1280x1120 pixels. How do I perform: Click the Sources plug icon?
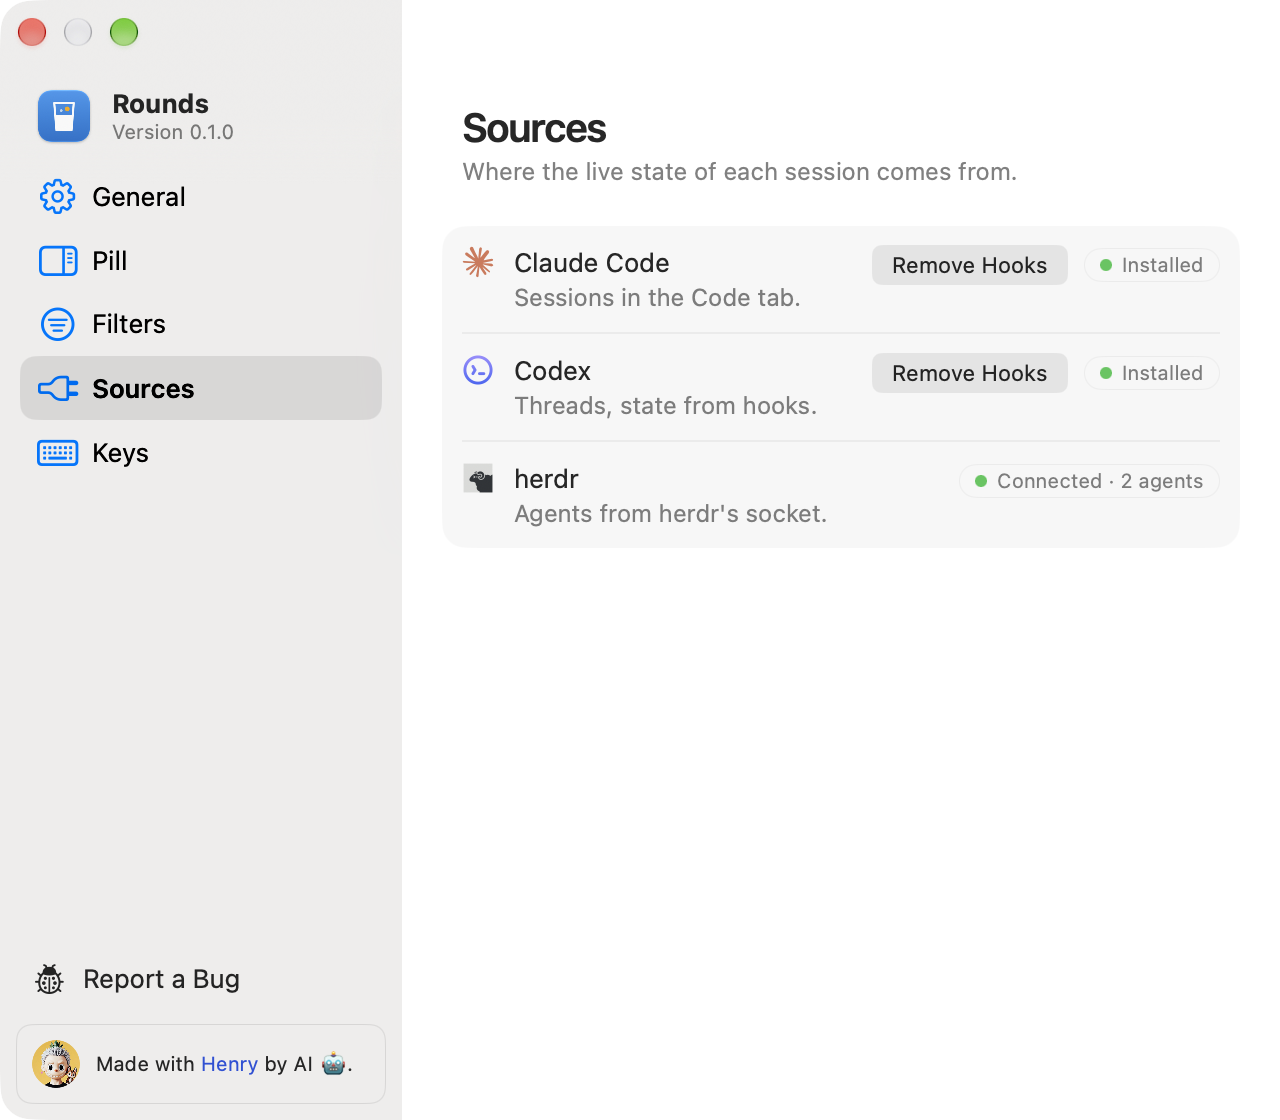58,388
